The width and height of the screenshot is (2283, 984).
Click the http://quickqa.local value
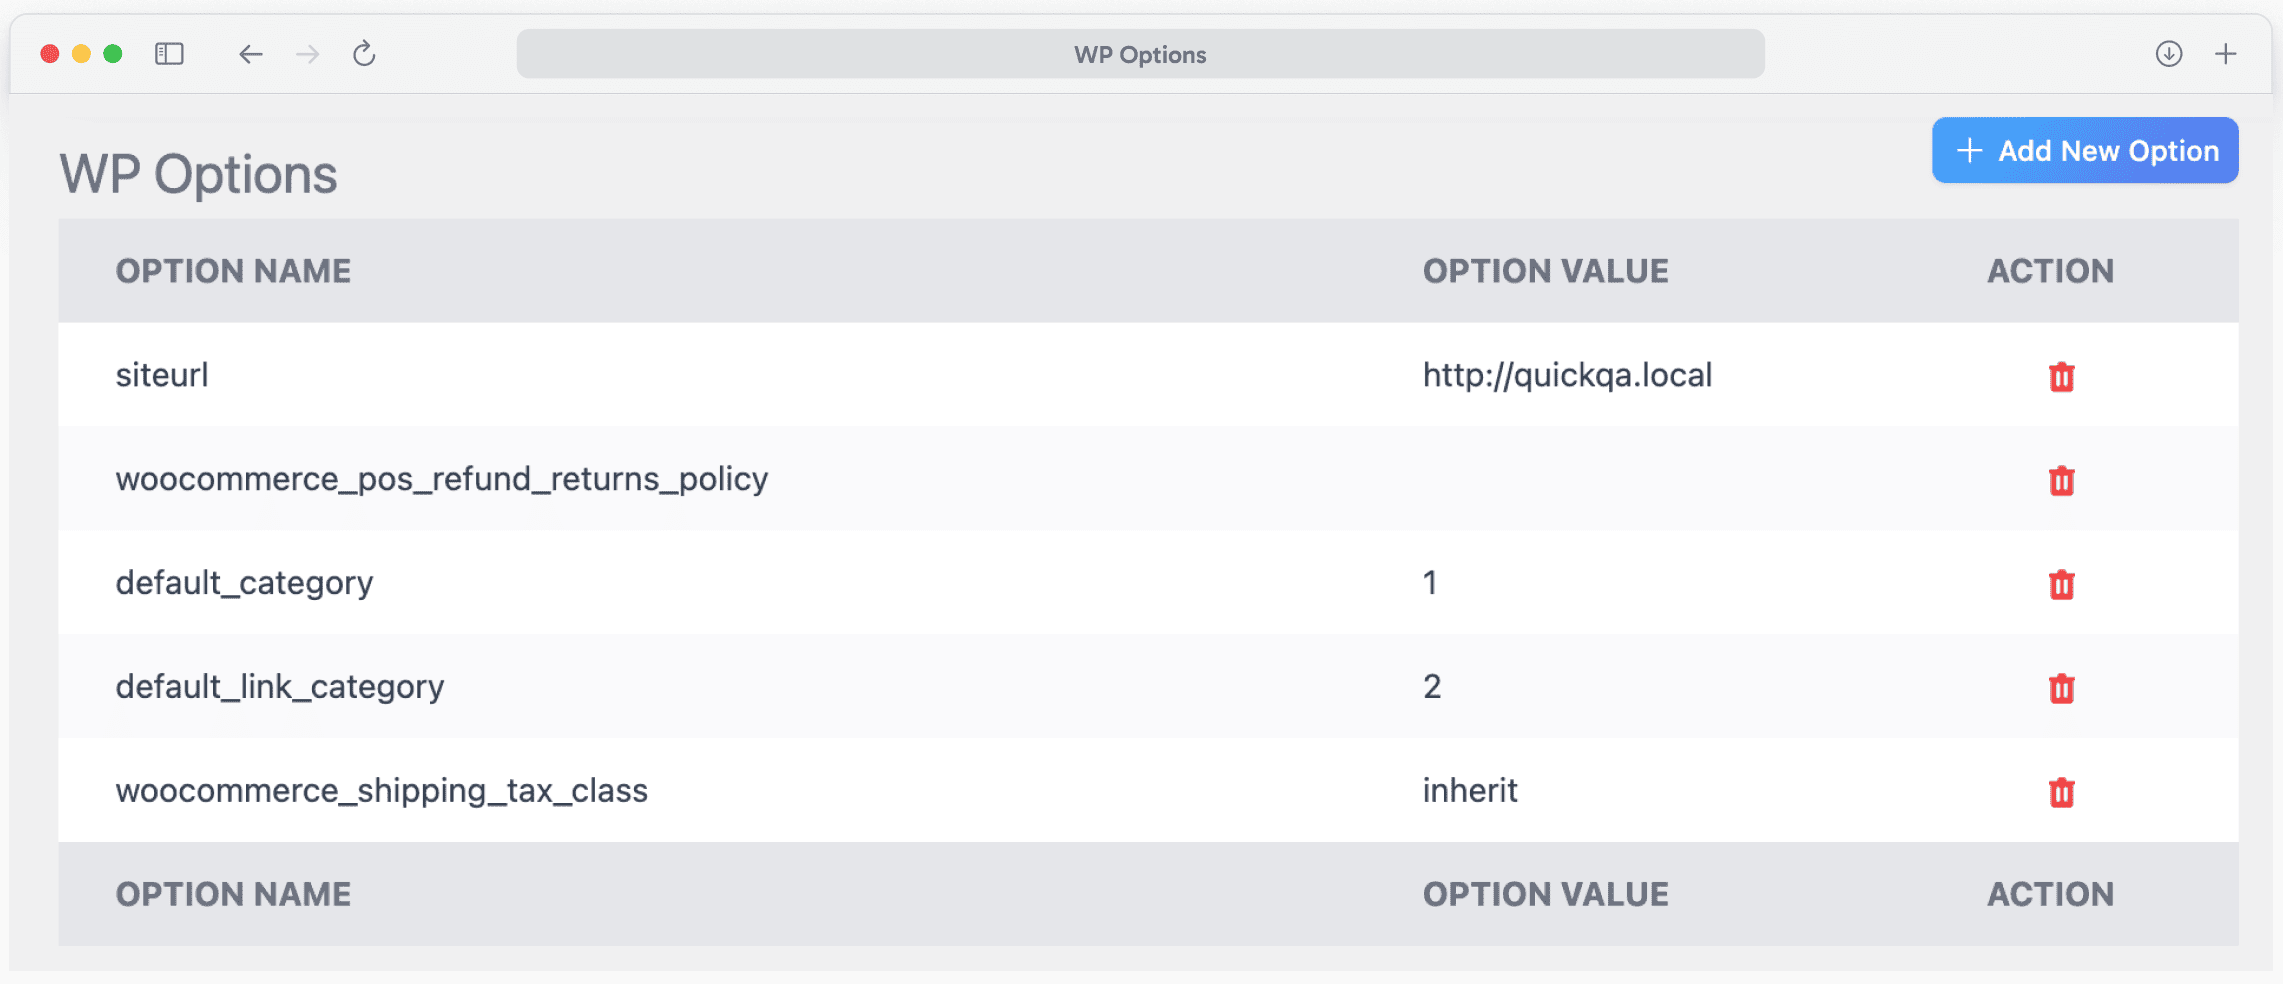(x=1567, y=375)
